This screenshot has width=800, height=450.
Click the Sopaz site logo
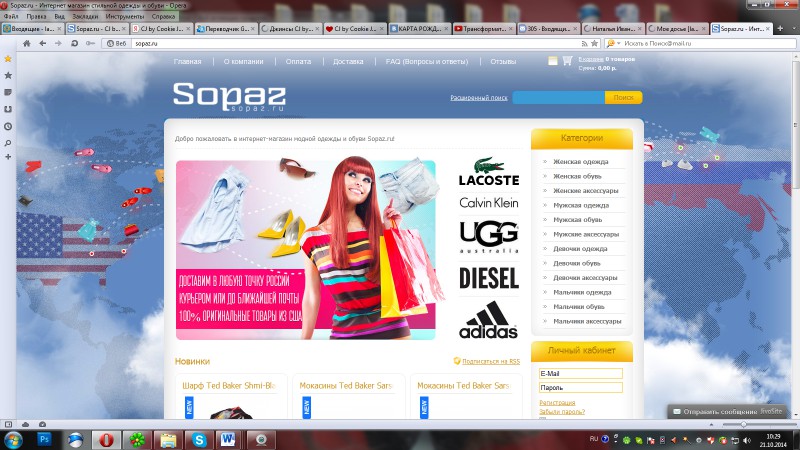click(229, 96)
